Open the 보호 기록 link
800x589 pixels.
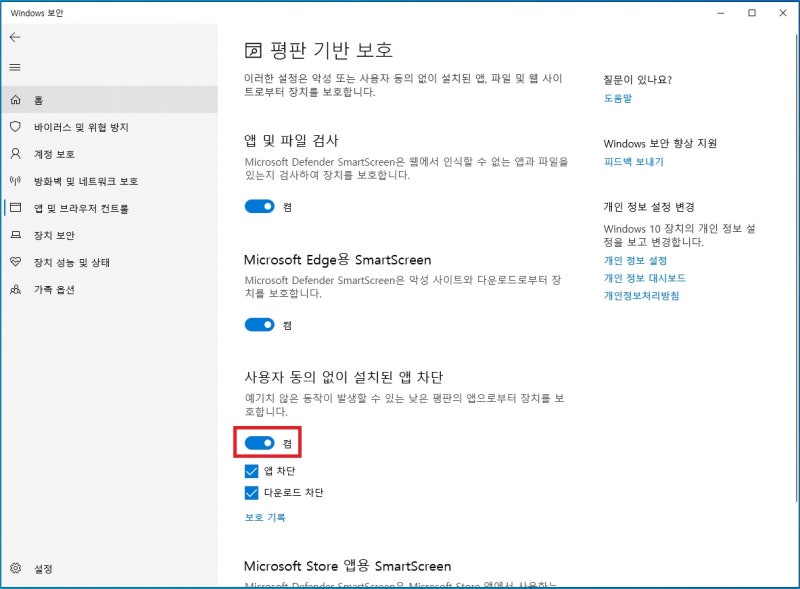pyautogui.click(x=265, y=518)
